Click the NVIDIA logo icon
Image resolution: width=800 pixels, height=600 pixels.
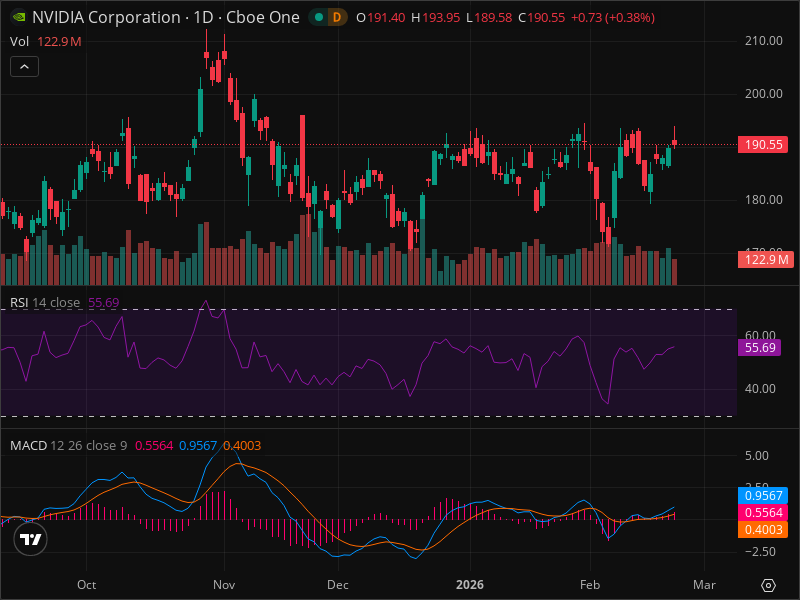pyautogui.click(x=19, y=17)
